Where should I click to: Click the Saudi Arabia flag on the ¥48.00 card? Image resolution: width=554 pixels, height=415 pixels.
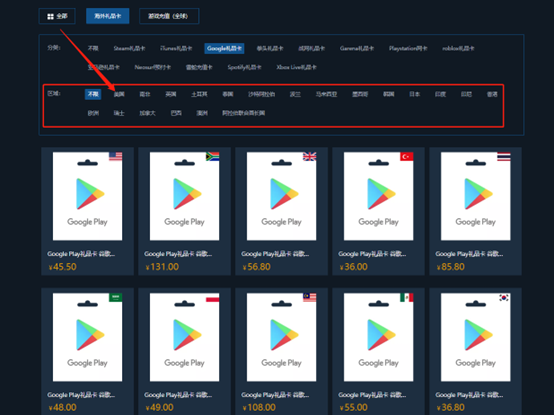116,297
